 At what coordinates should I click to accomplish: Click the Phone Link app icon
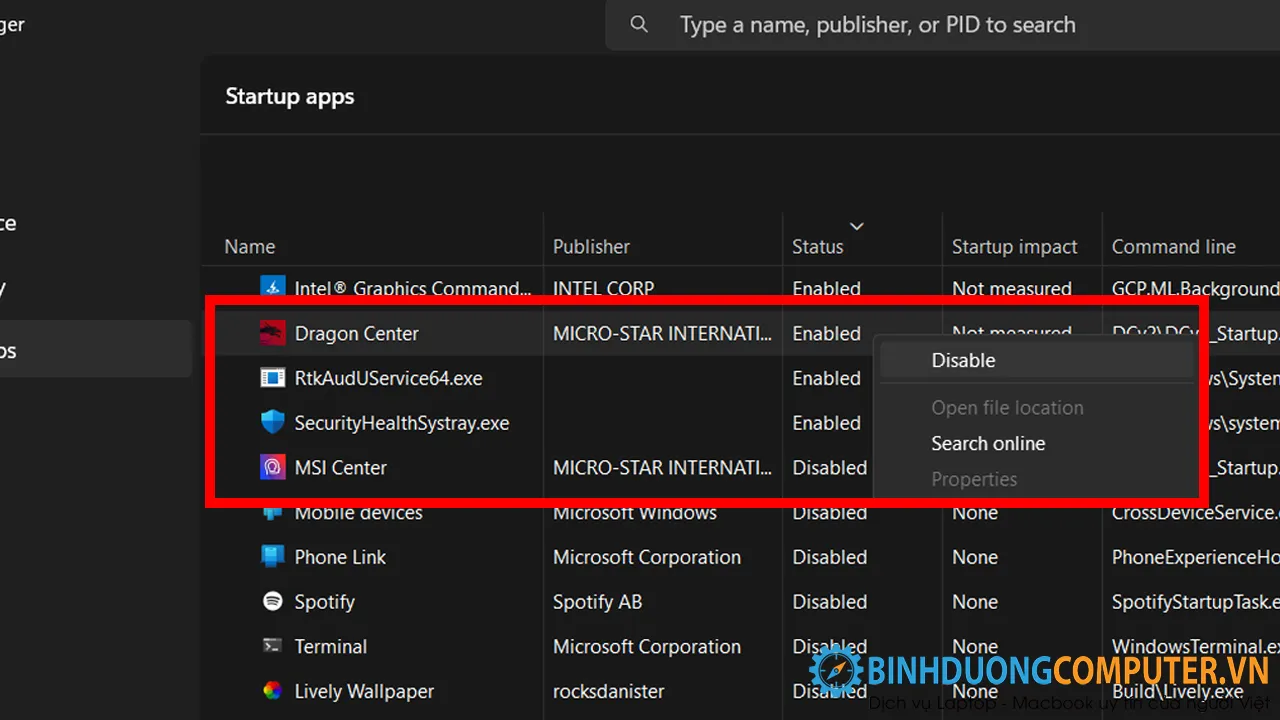pos(273,557)
